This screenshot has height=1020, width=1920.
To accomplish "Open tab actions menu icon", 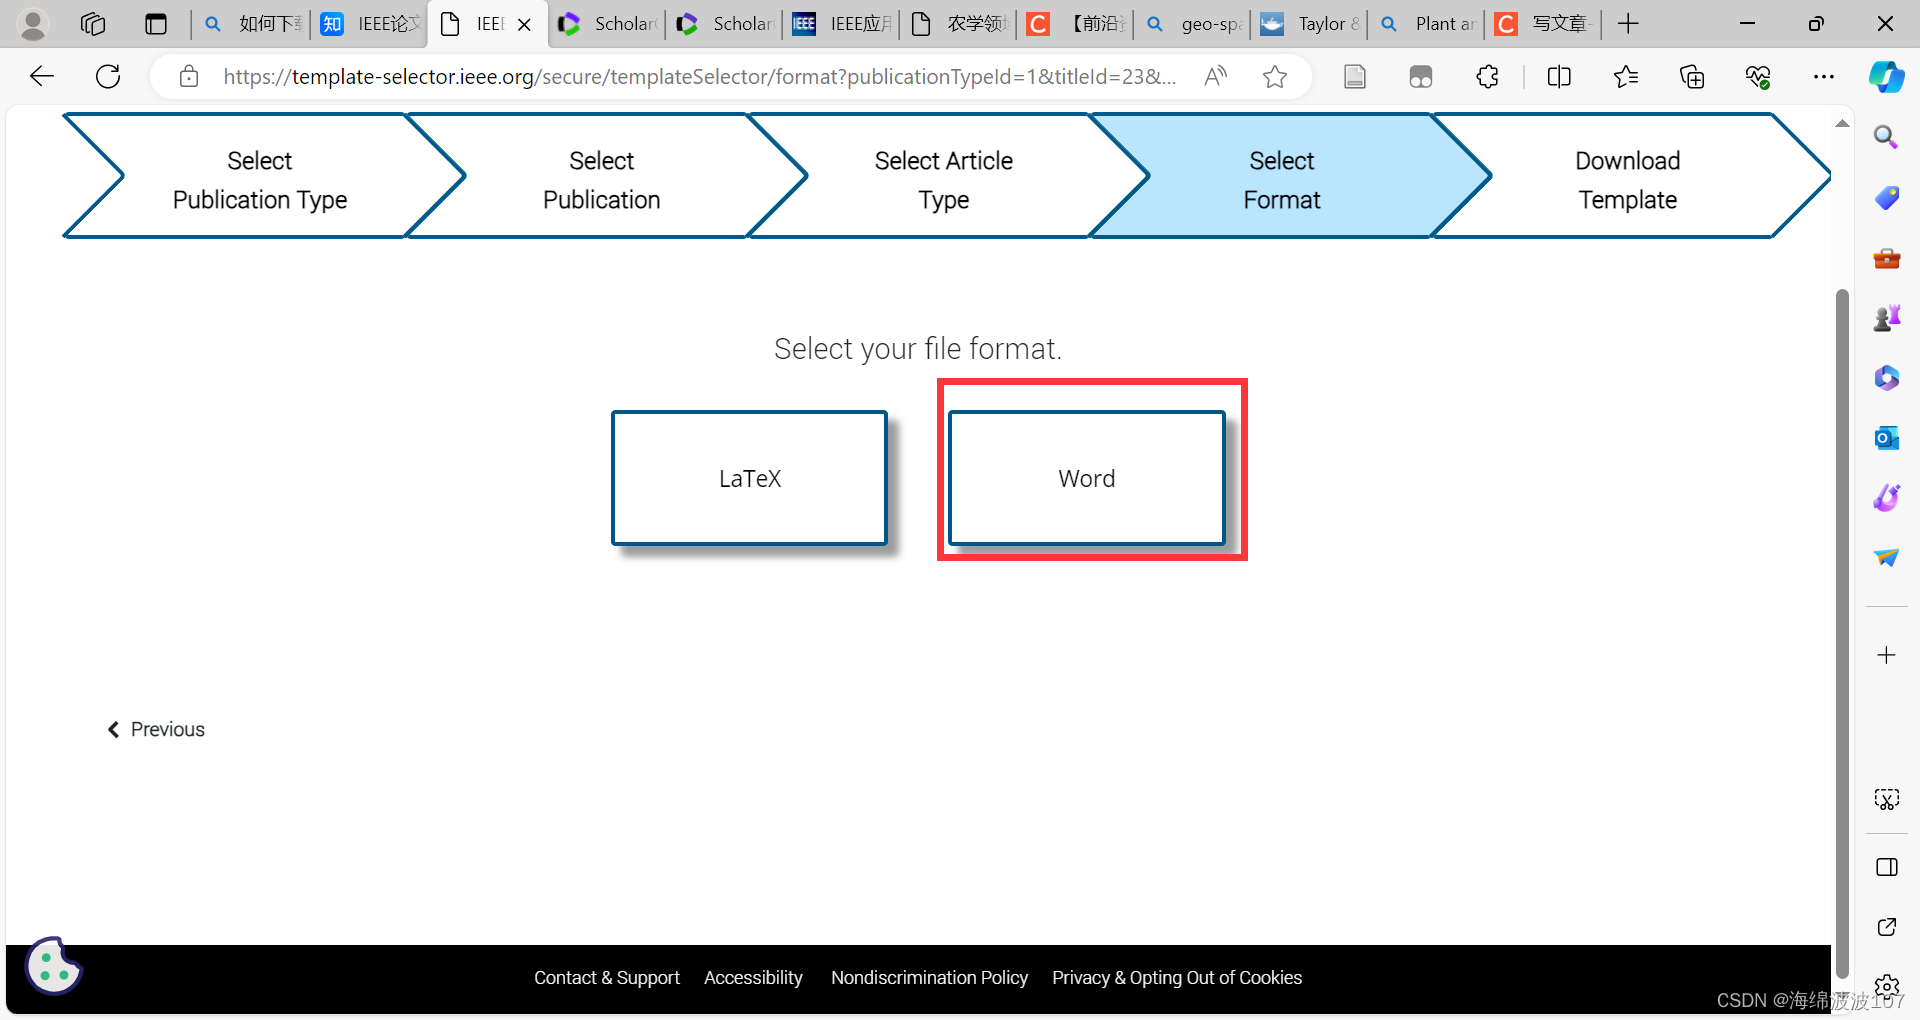I will [x=156, y=24].
